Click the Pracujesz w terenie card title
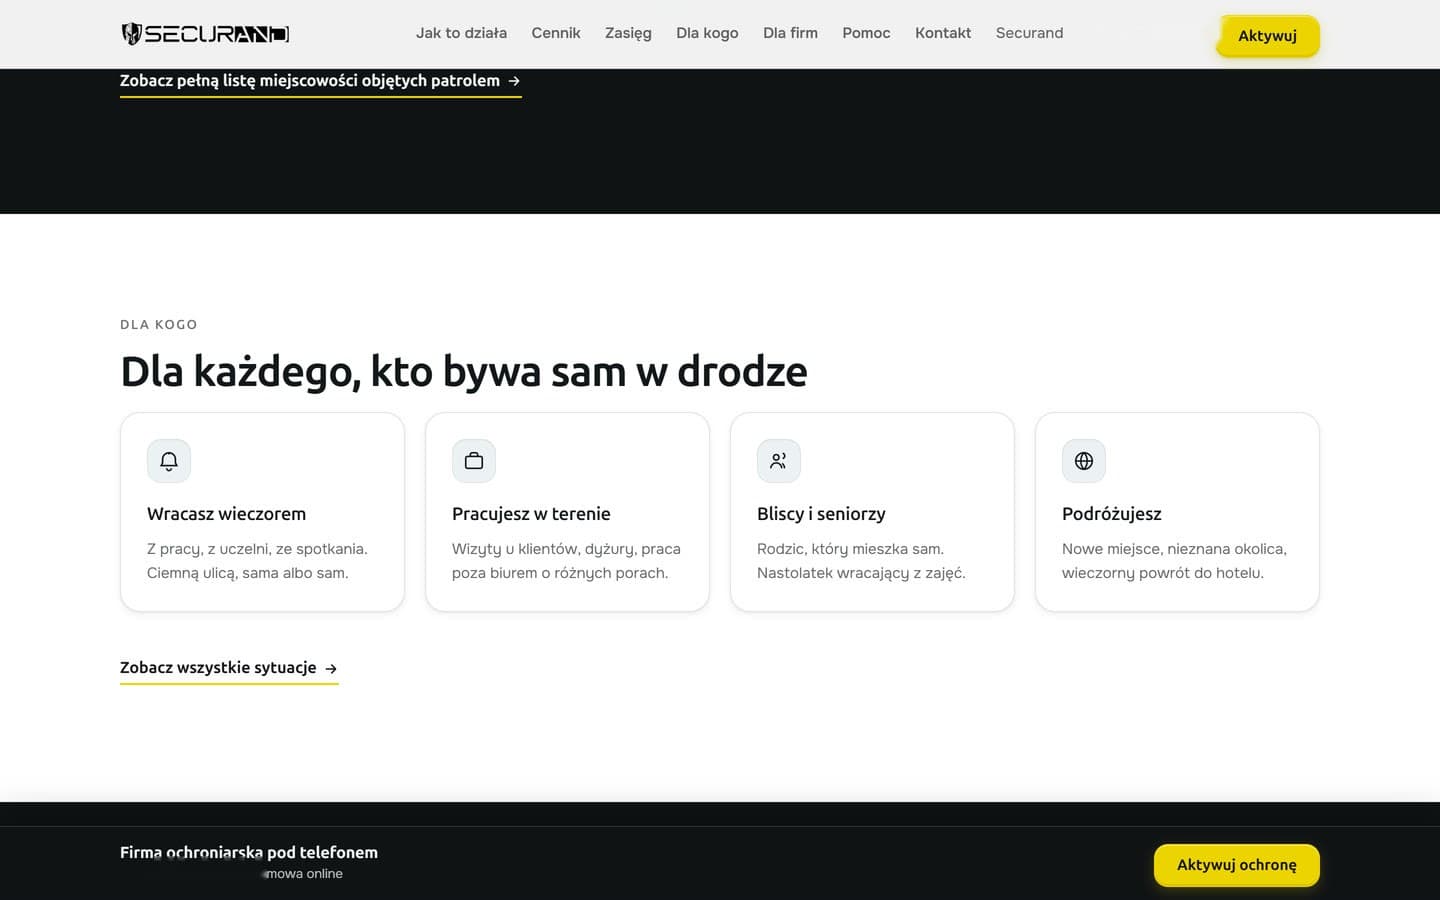The width and height of the screenshot is (1440, 900). [x=531, y=514]
